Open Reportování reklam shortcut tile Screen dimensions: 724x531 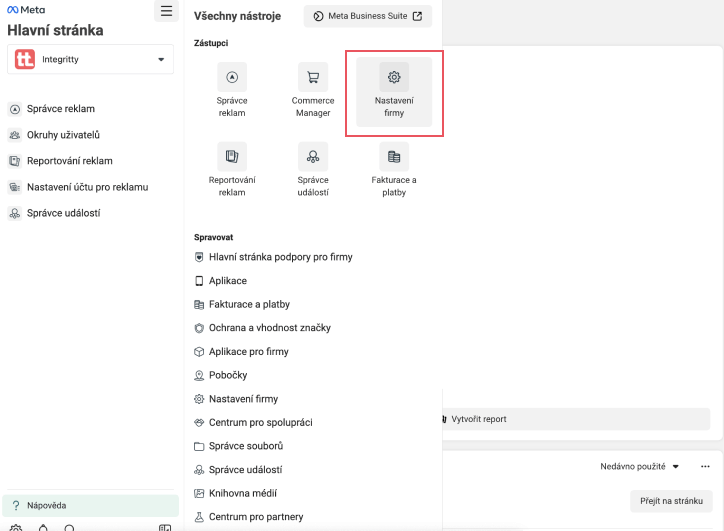pos(232,170)
